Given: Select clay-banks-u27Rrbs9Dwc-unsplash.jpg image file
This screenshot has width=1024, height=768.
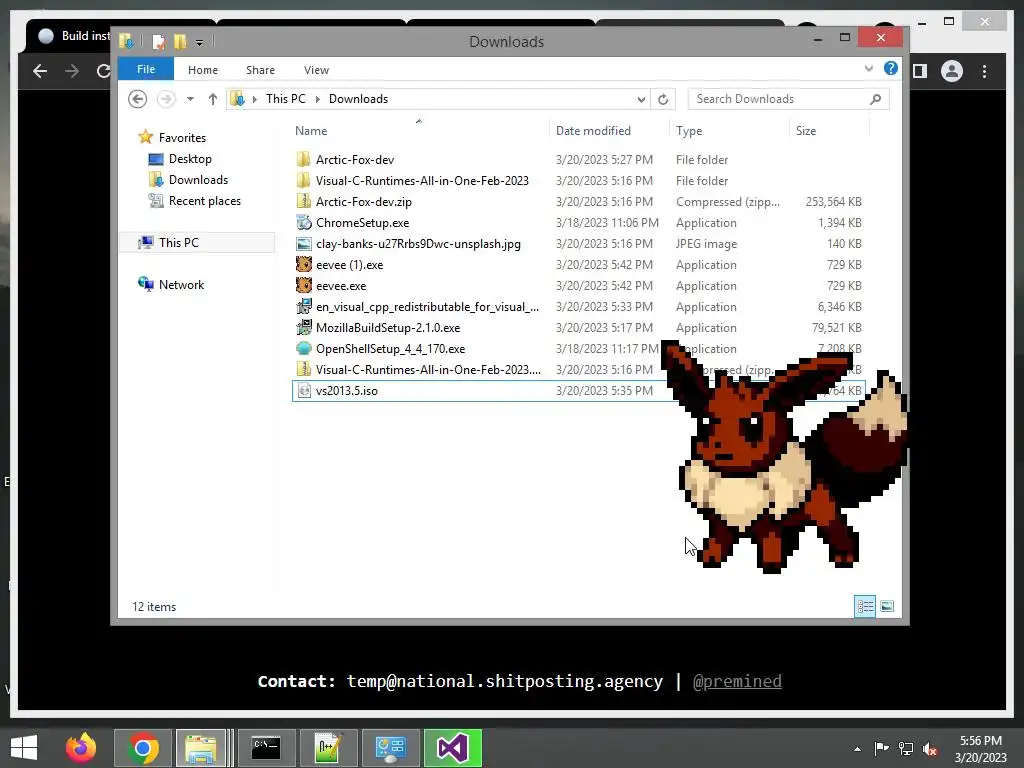Looking at the screenshot, I should [418, 244].
